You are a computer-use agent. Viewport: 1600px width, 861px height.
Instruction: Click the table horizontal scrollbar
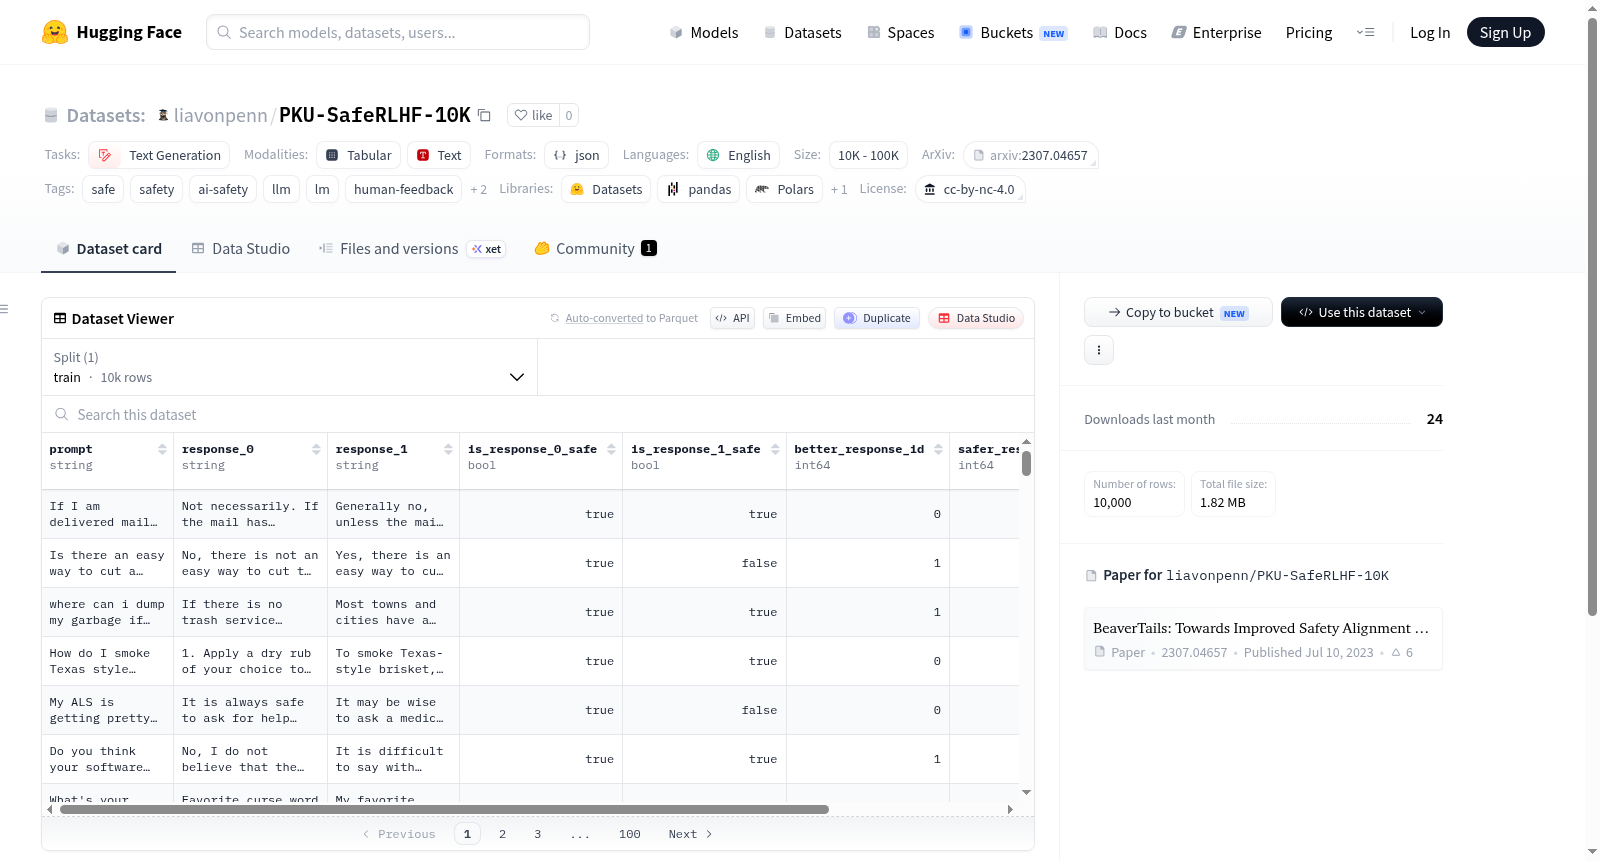(x=444, y=809)
